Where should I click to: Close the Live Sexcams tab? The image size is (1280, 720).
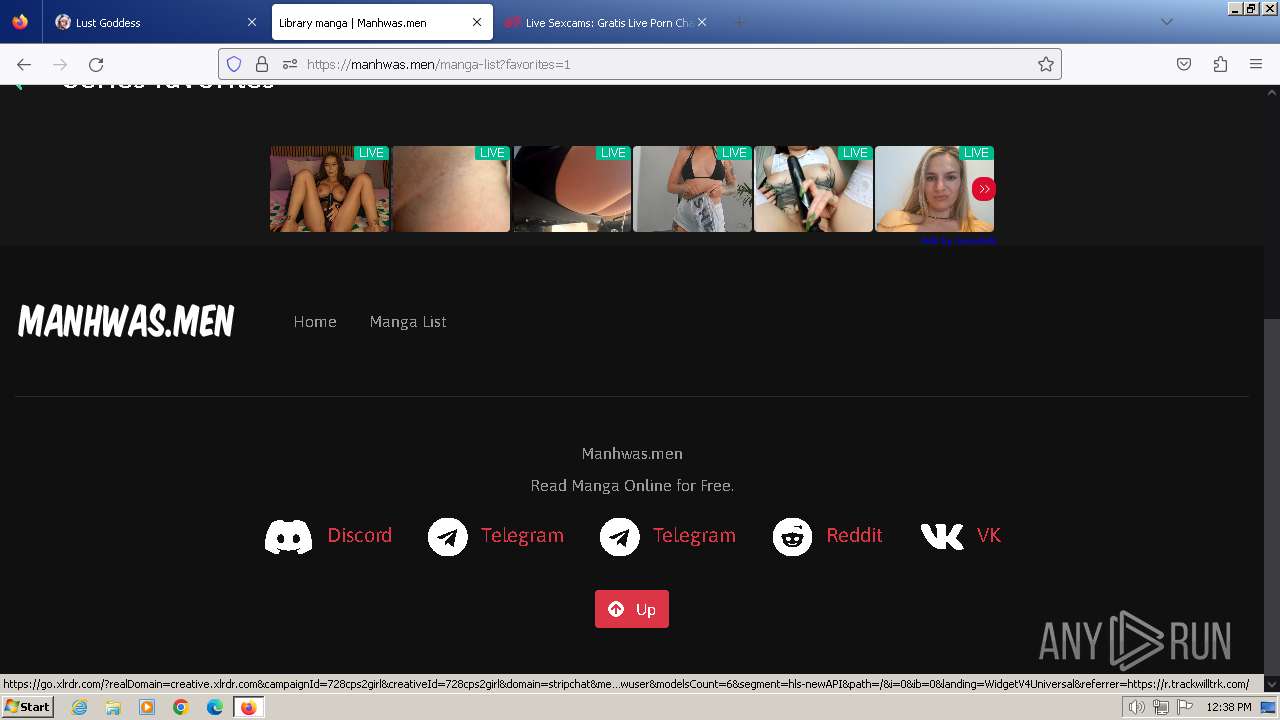coord(702,22)
